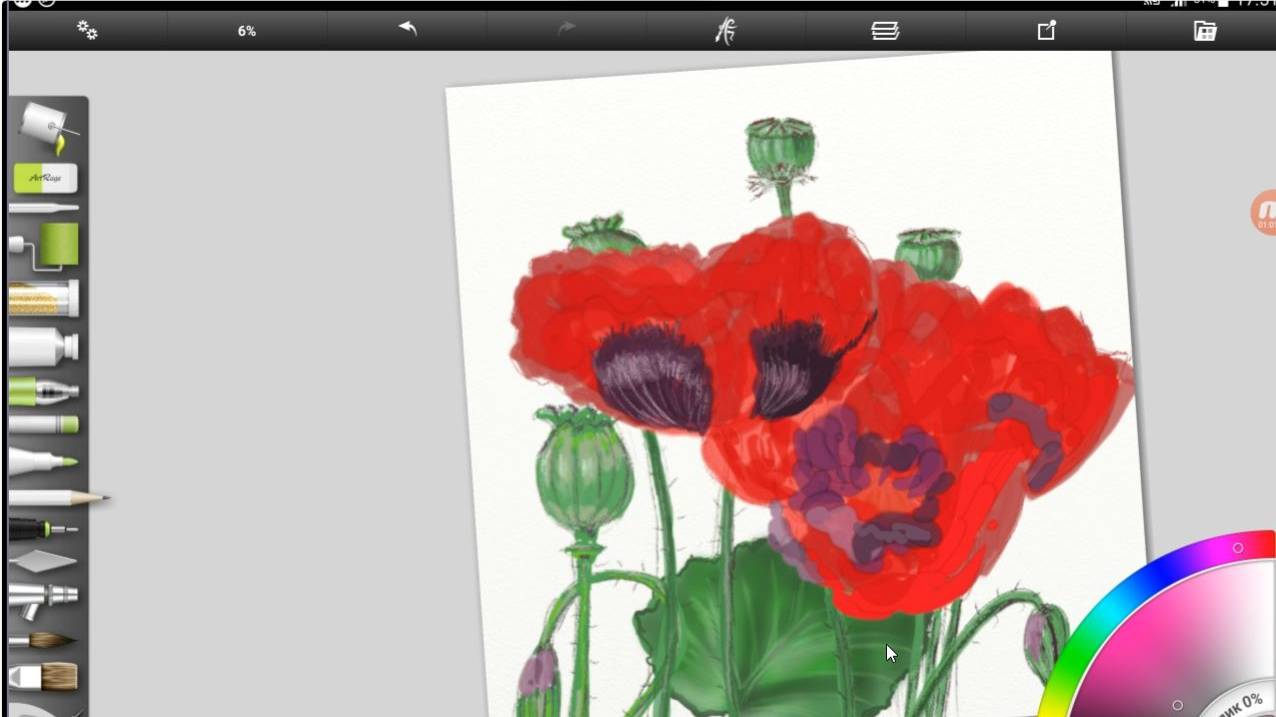Select the thin watercolor brush tool
The height and width of the screenshot is (717, 1276).
pyautogui.click(x=43, y=640)
